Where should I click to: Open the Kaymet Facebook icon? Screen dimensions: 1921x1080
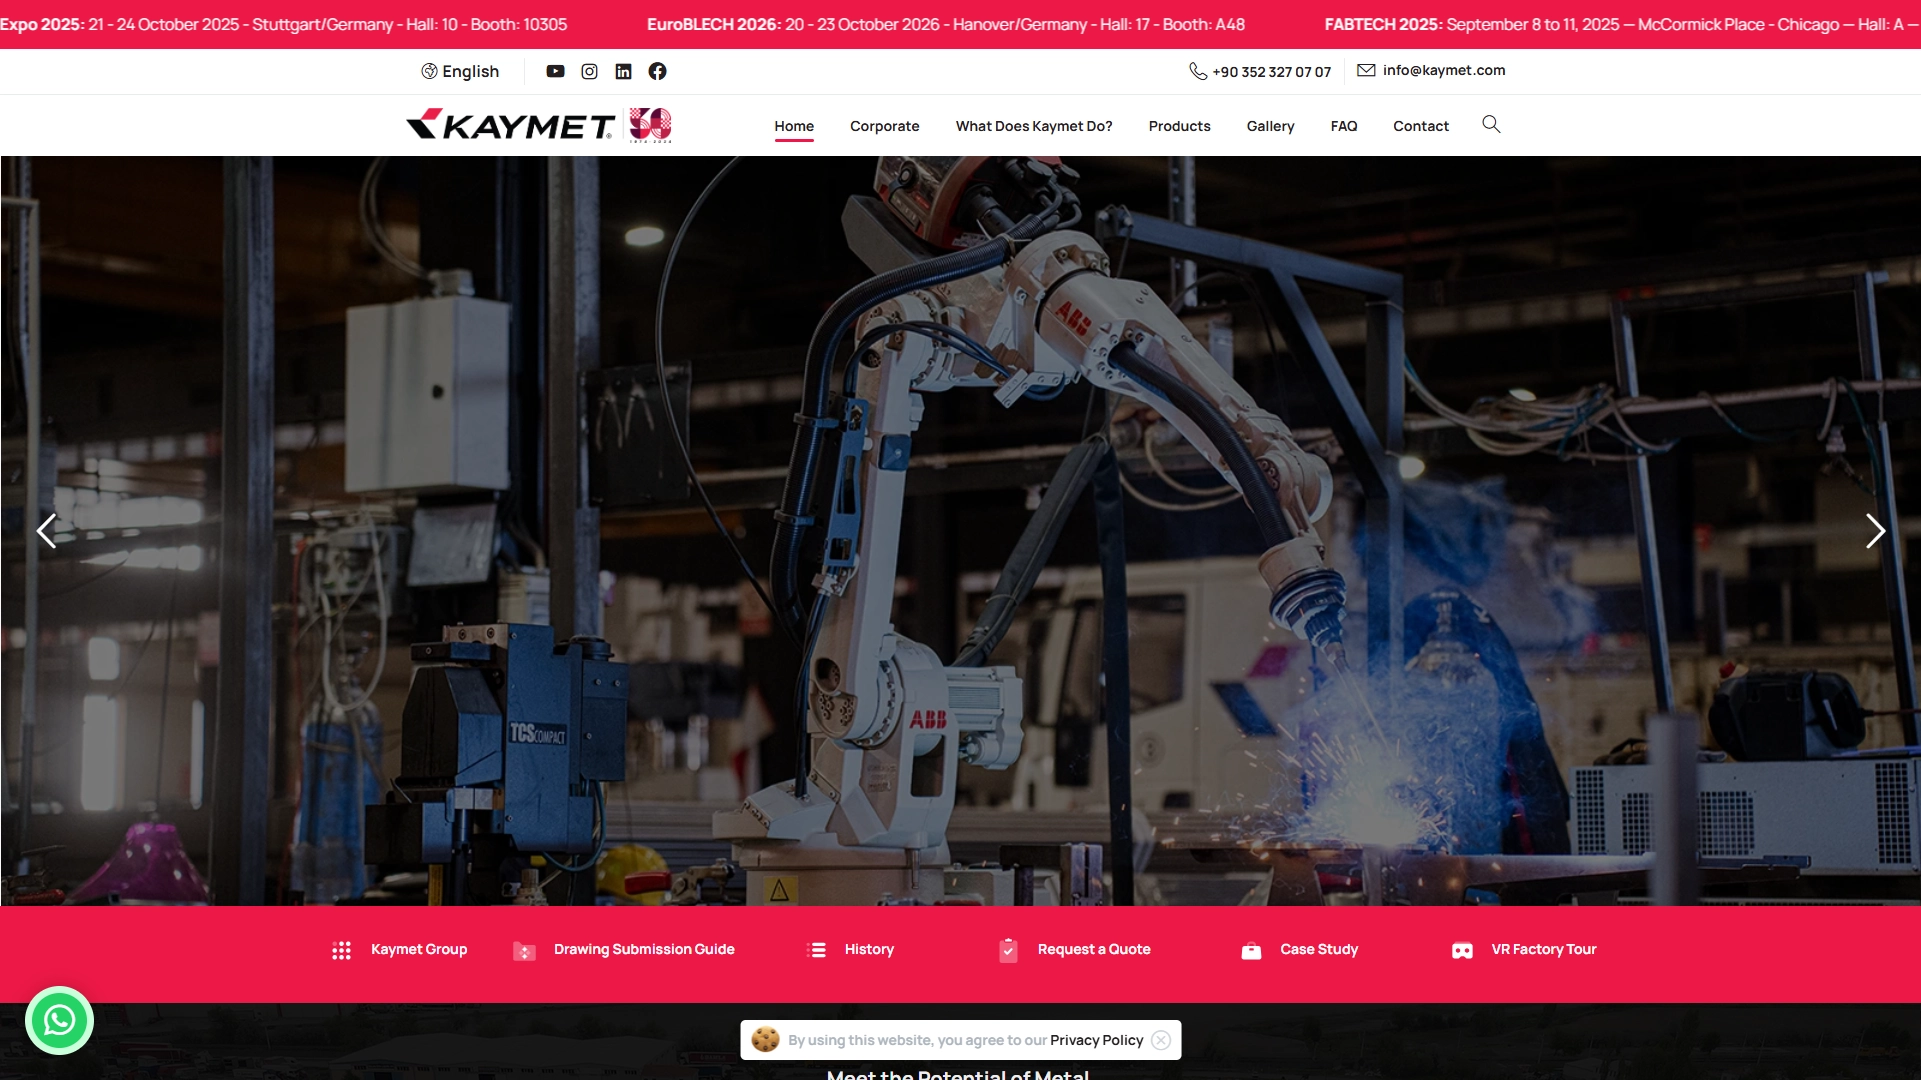[657, 71]
